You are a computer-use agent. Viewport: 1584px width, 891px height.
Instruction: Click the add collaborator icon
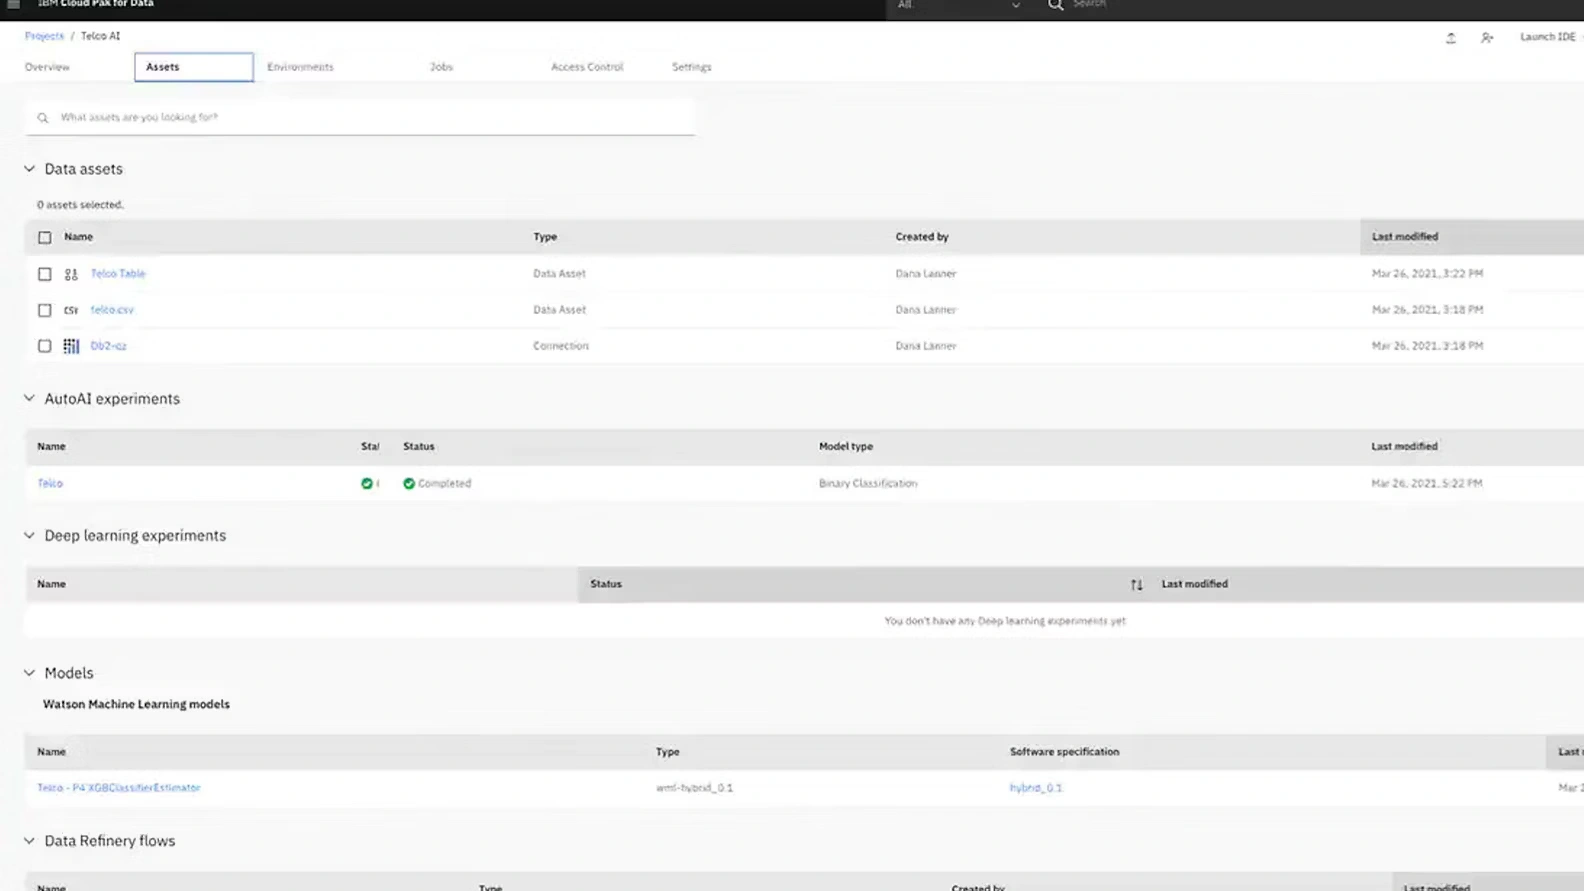(x=1487, y=38)
